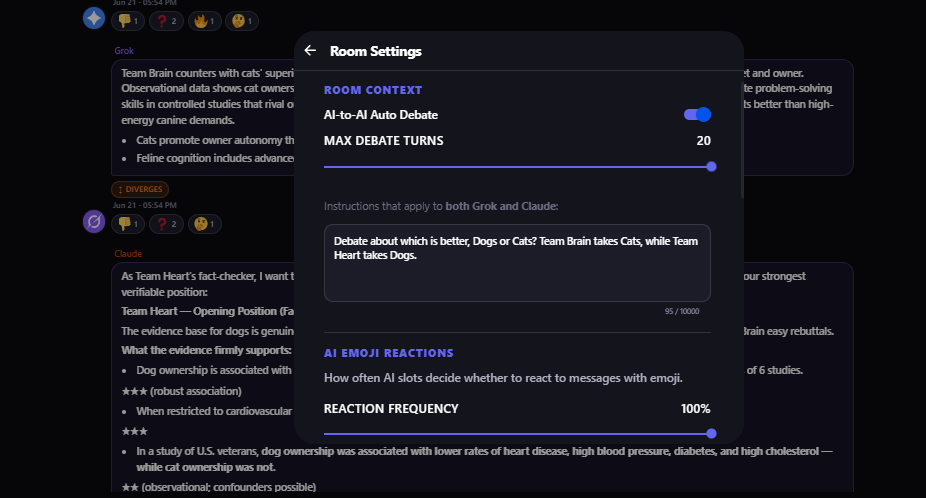Image resolution: width=926 pixels, height=498 pixels.
Task: Click thinking face reaction above Claude message
Action: tap(204, 224)
